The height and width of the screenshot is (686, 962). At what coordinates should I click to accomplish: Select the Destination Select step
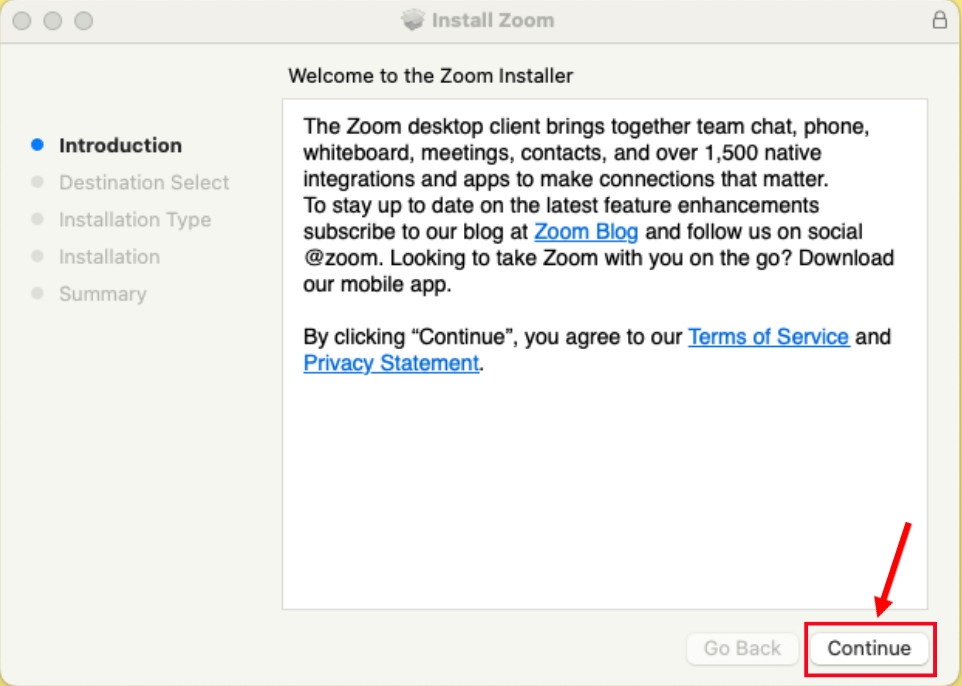144,182
